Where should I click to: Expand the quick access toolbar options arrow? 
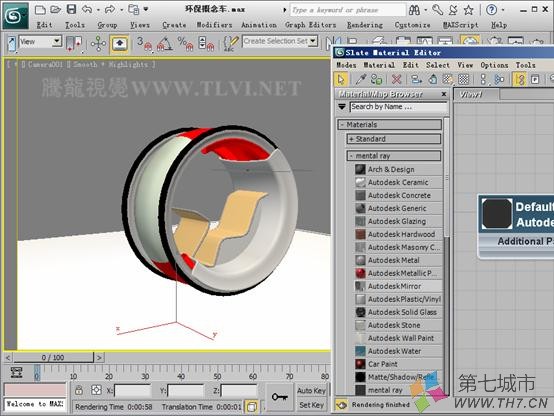(146, 9)
